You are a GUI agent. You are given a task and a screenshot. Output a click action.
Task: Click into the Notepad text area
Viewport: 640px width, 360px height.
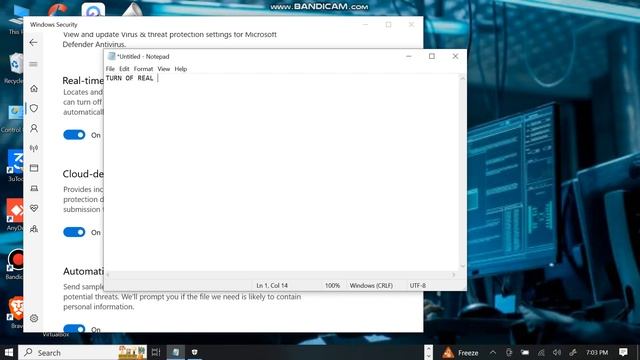[282, 171]
